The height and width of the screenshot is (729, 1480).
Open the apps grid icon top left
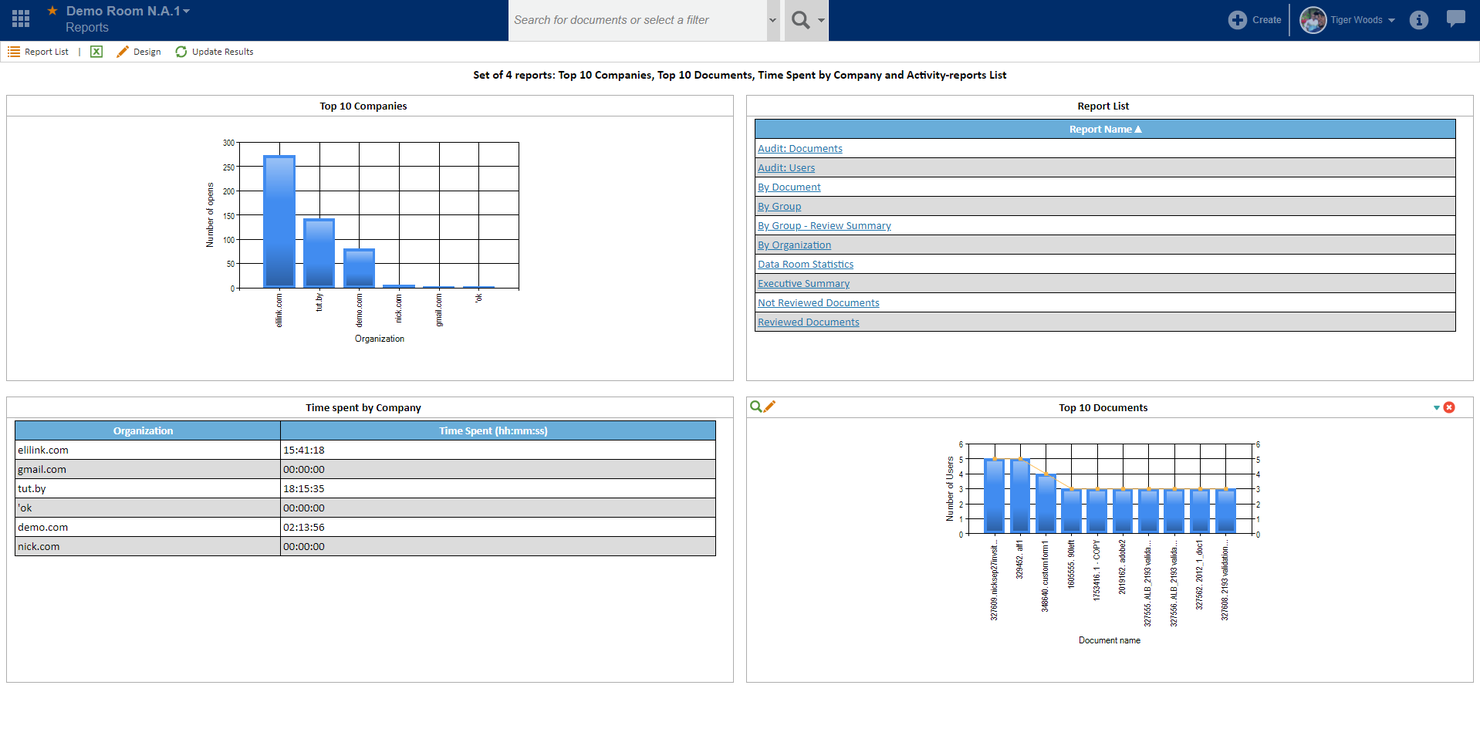pyautogui.click(x=20, y=17)
